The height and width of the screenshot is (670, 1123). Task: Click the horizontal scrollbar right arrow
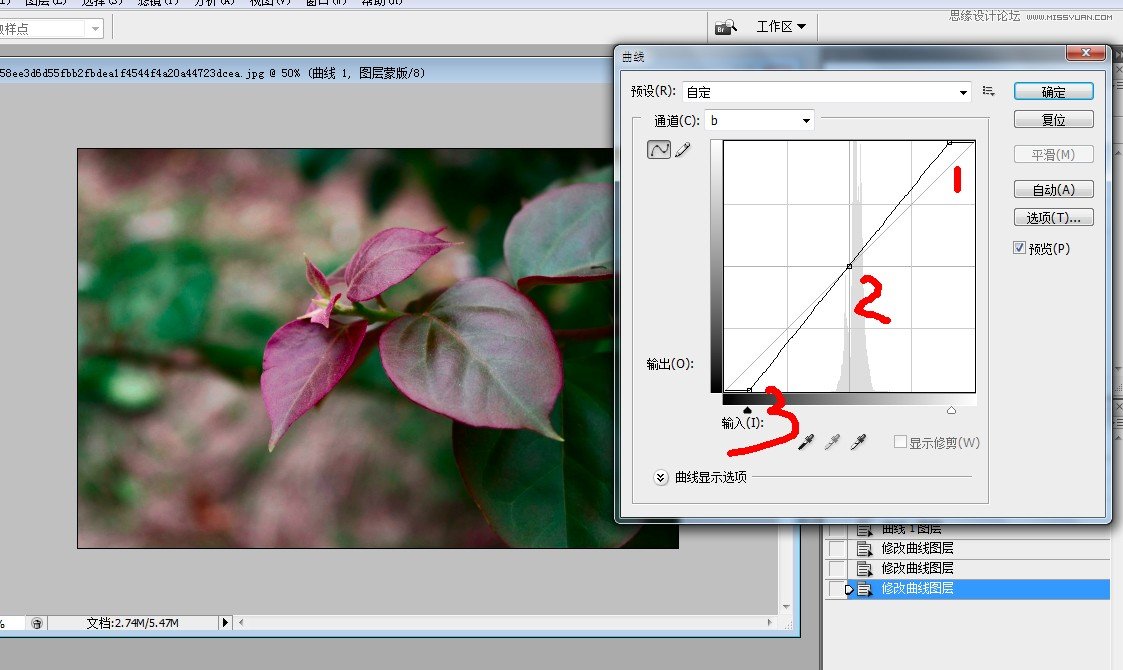click(x=771, y=623)
